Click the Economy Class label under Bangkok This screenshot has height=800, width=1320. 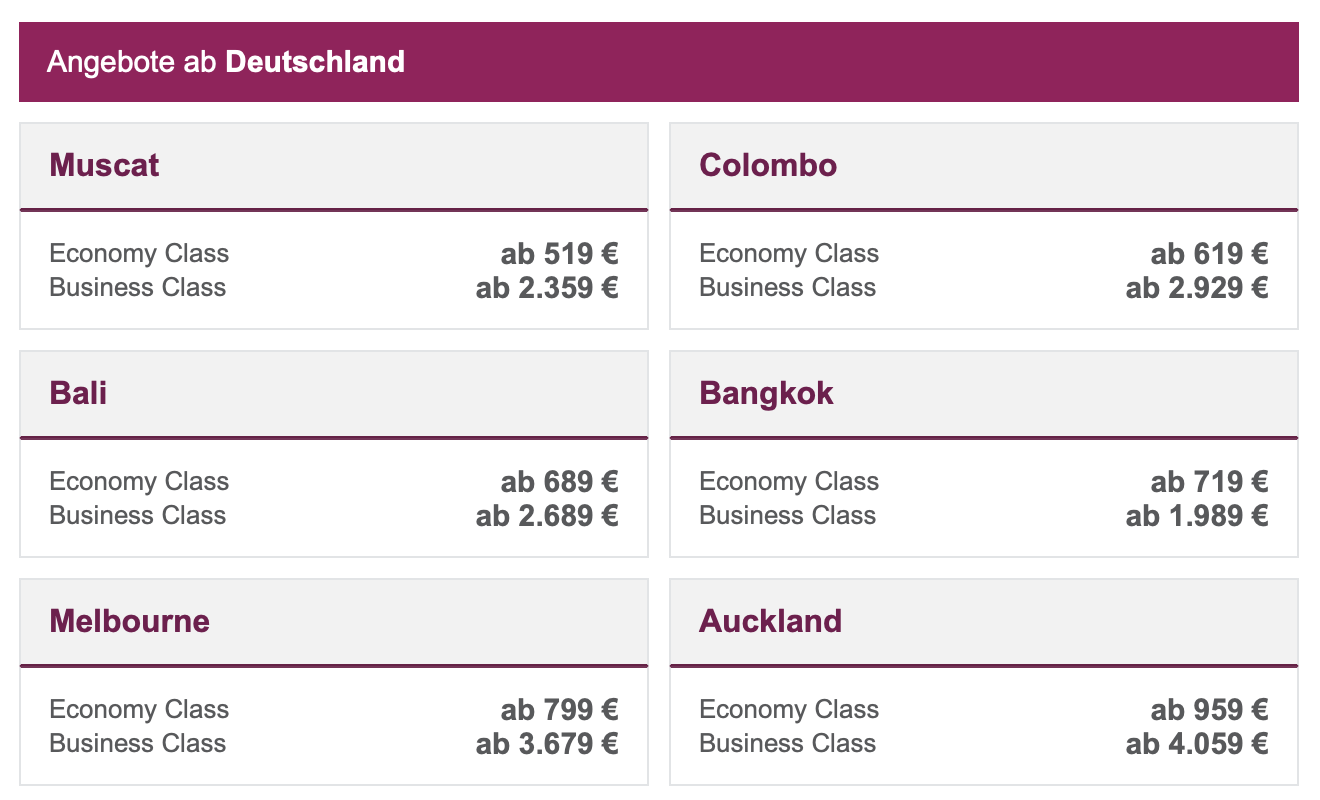click(789, 482)
